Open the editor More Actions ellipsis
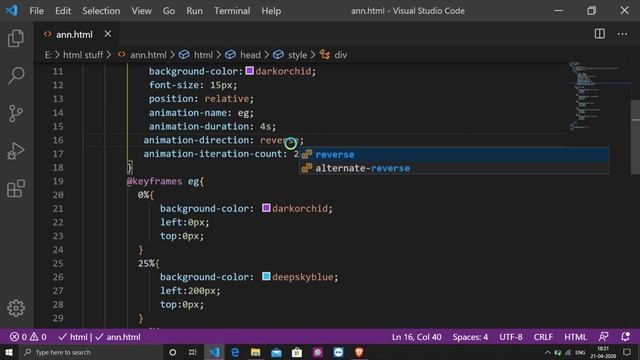Image resolution: width=640 pixels, height=360 pixels. [622, 34]
